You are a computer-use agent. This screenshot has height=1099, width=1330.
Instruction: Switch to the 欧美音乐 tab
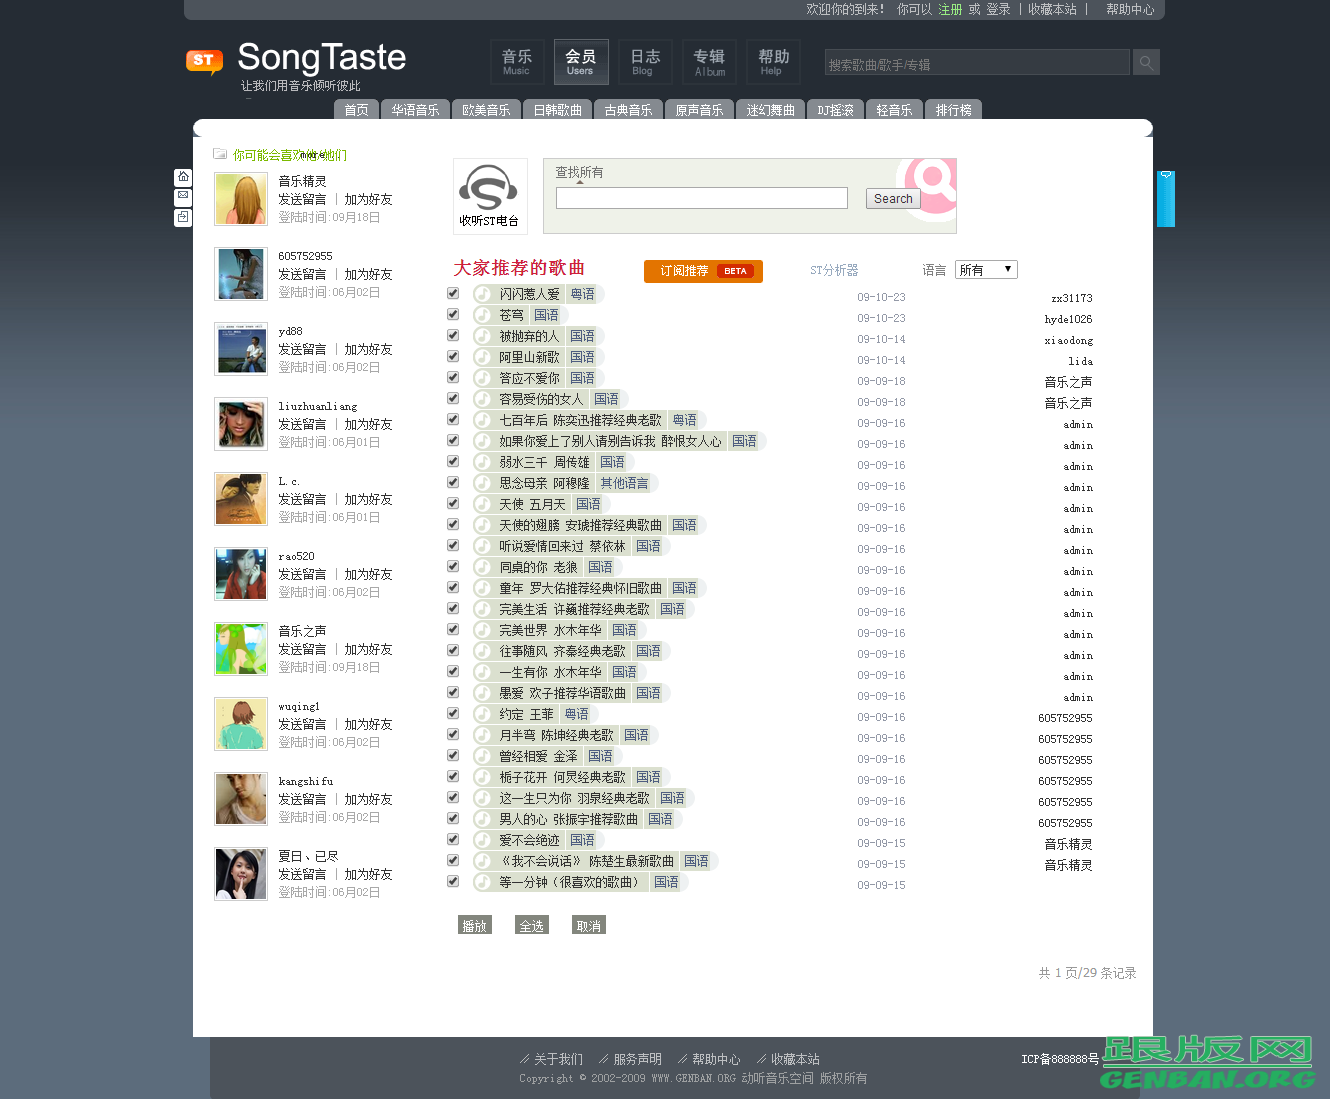pyautogui.click(x=487, y=110)
